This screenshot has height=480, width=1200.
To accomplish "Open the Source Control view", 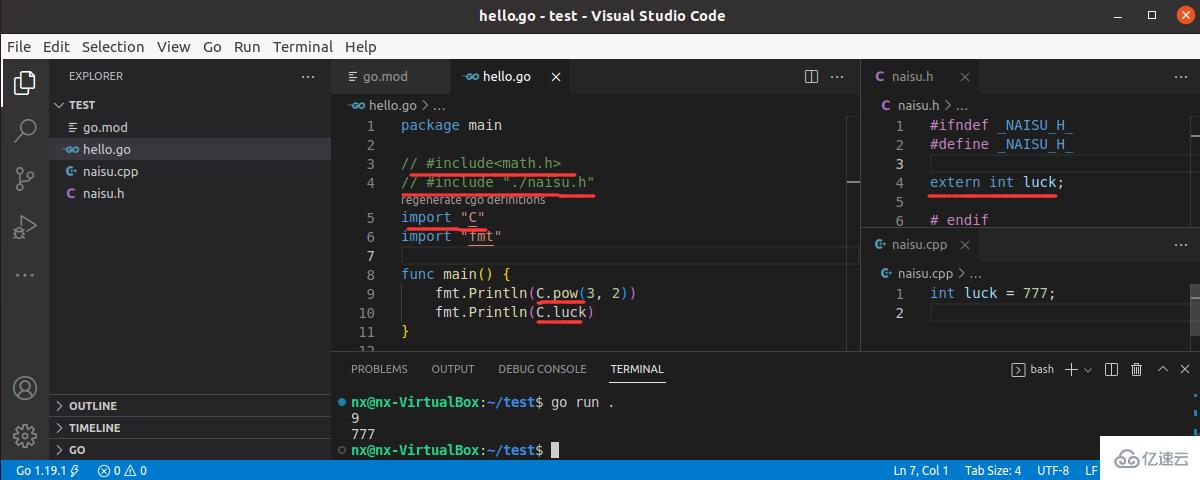I will (x=25, y=179).
